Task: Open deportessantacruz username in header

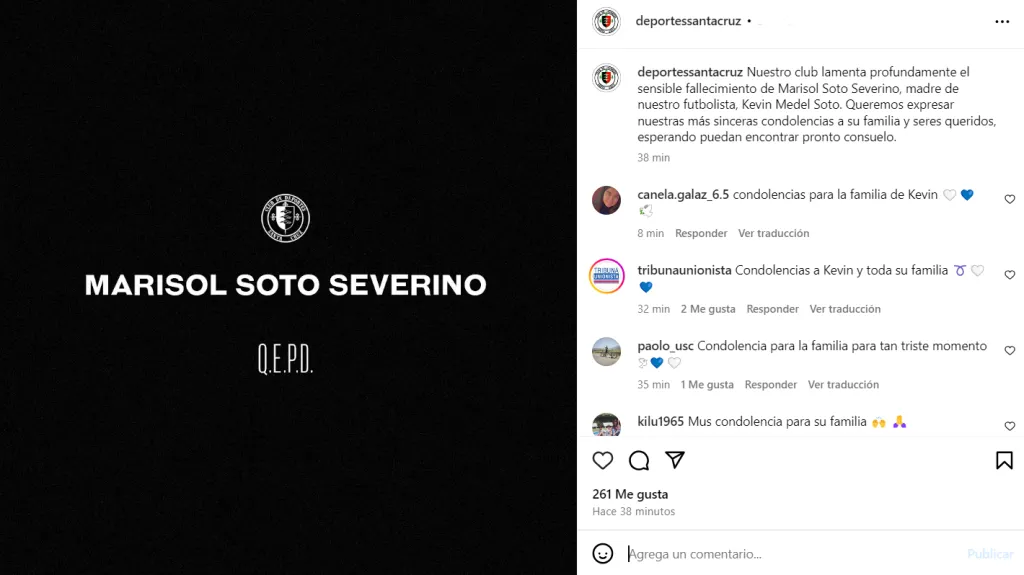Action: click(x=688, y=21)
